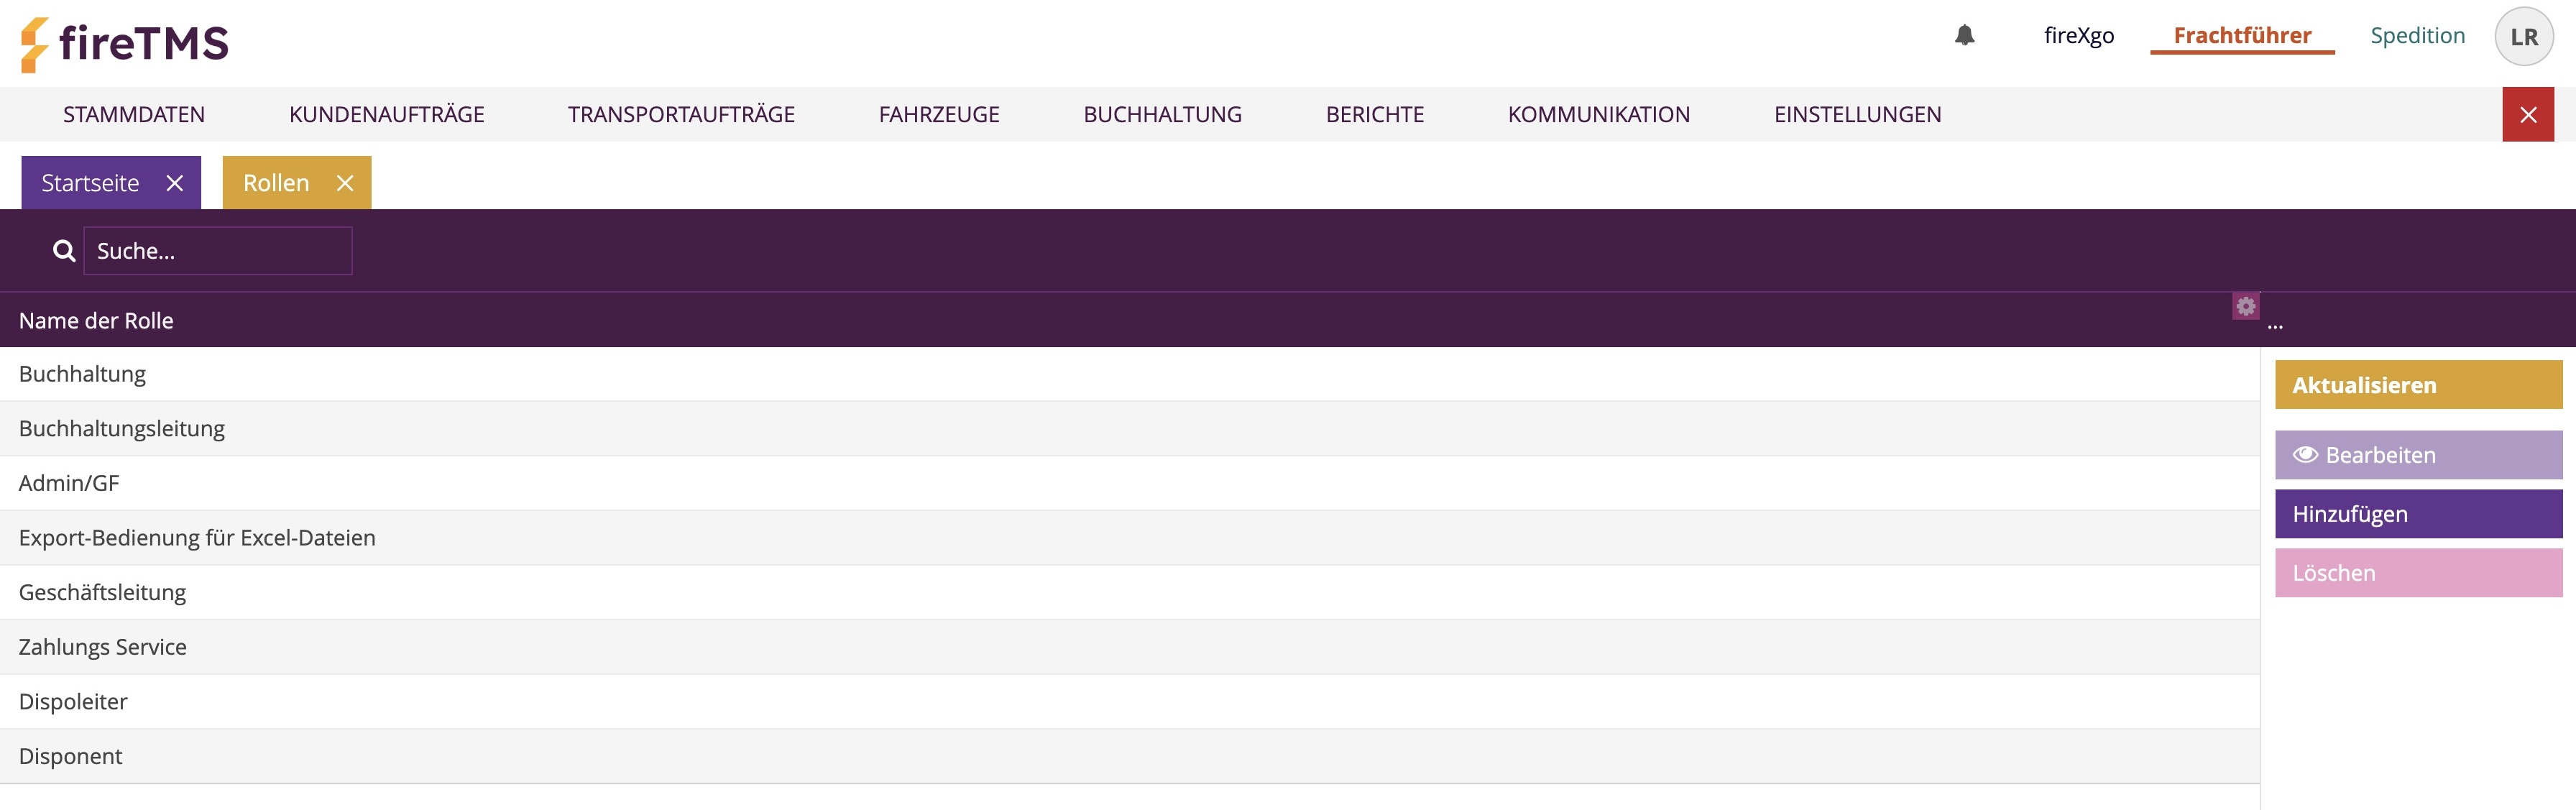2576x810 pixels.
Task: Open the EINSTELLUNGEN menu
Action: pos(1857,114)
